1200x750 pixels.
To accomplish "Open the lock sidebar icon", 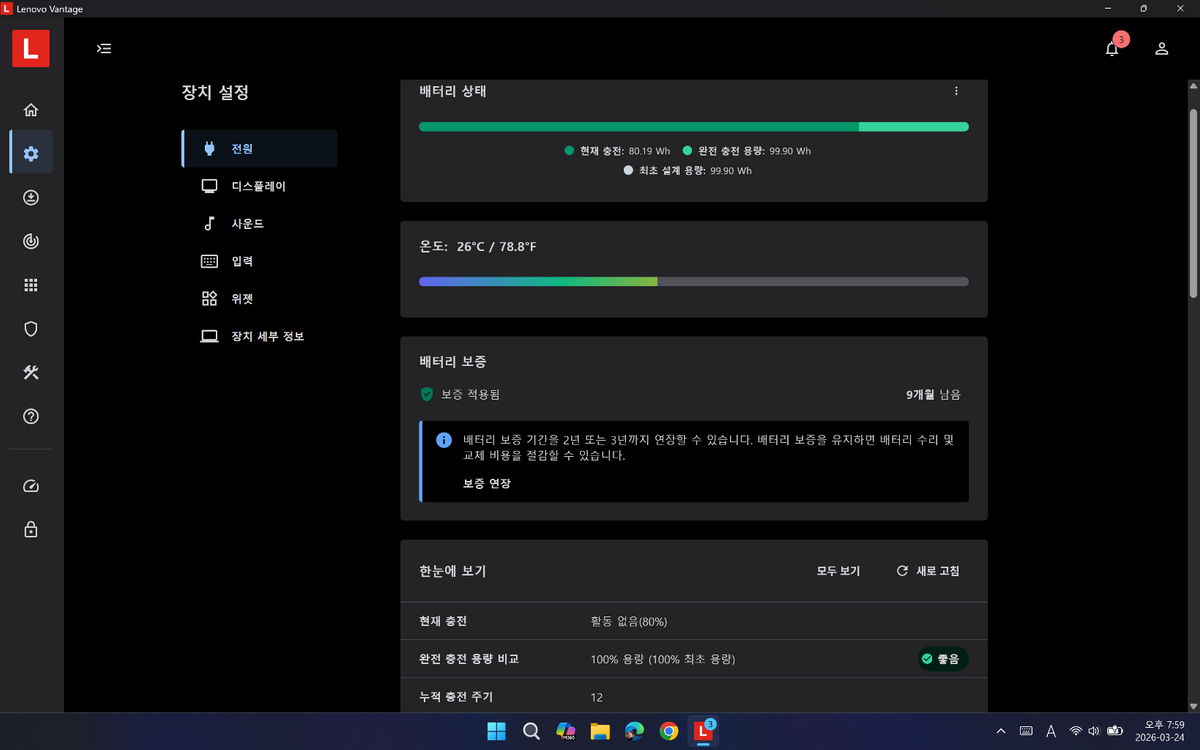I will [30, 529].
